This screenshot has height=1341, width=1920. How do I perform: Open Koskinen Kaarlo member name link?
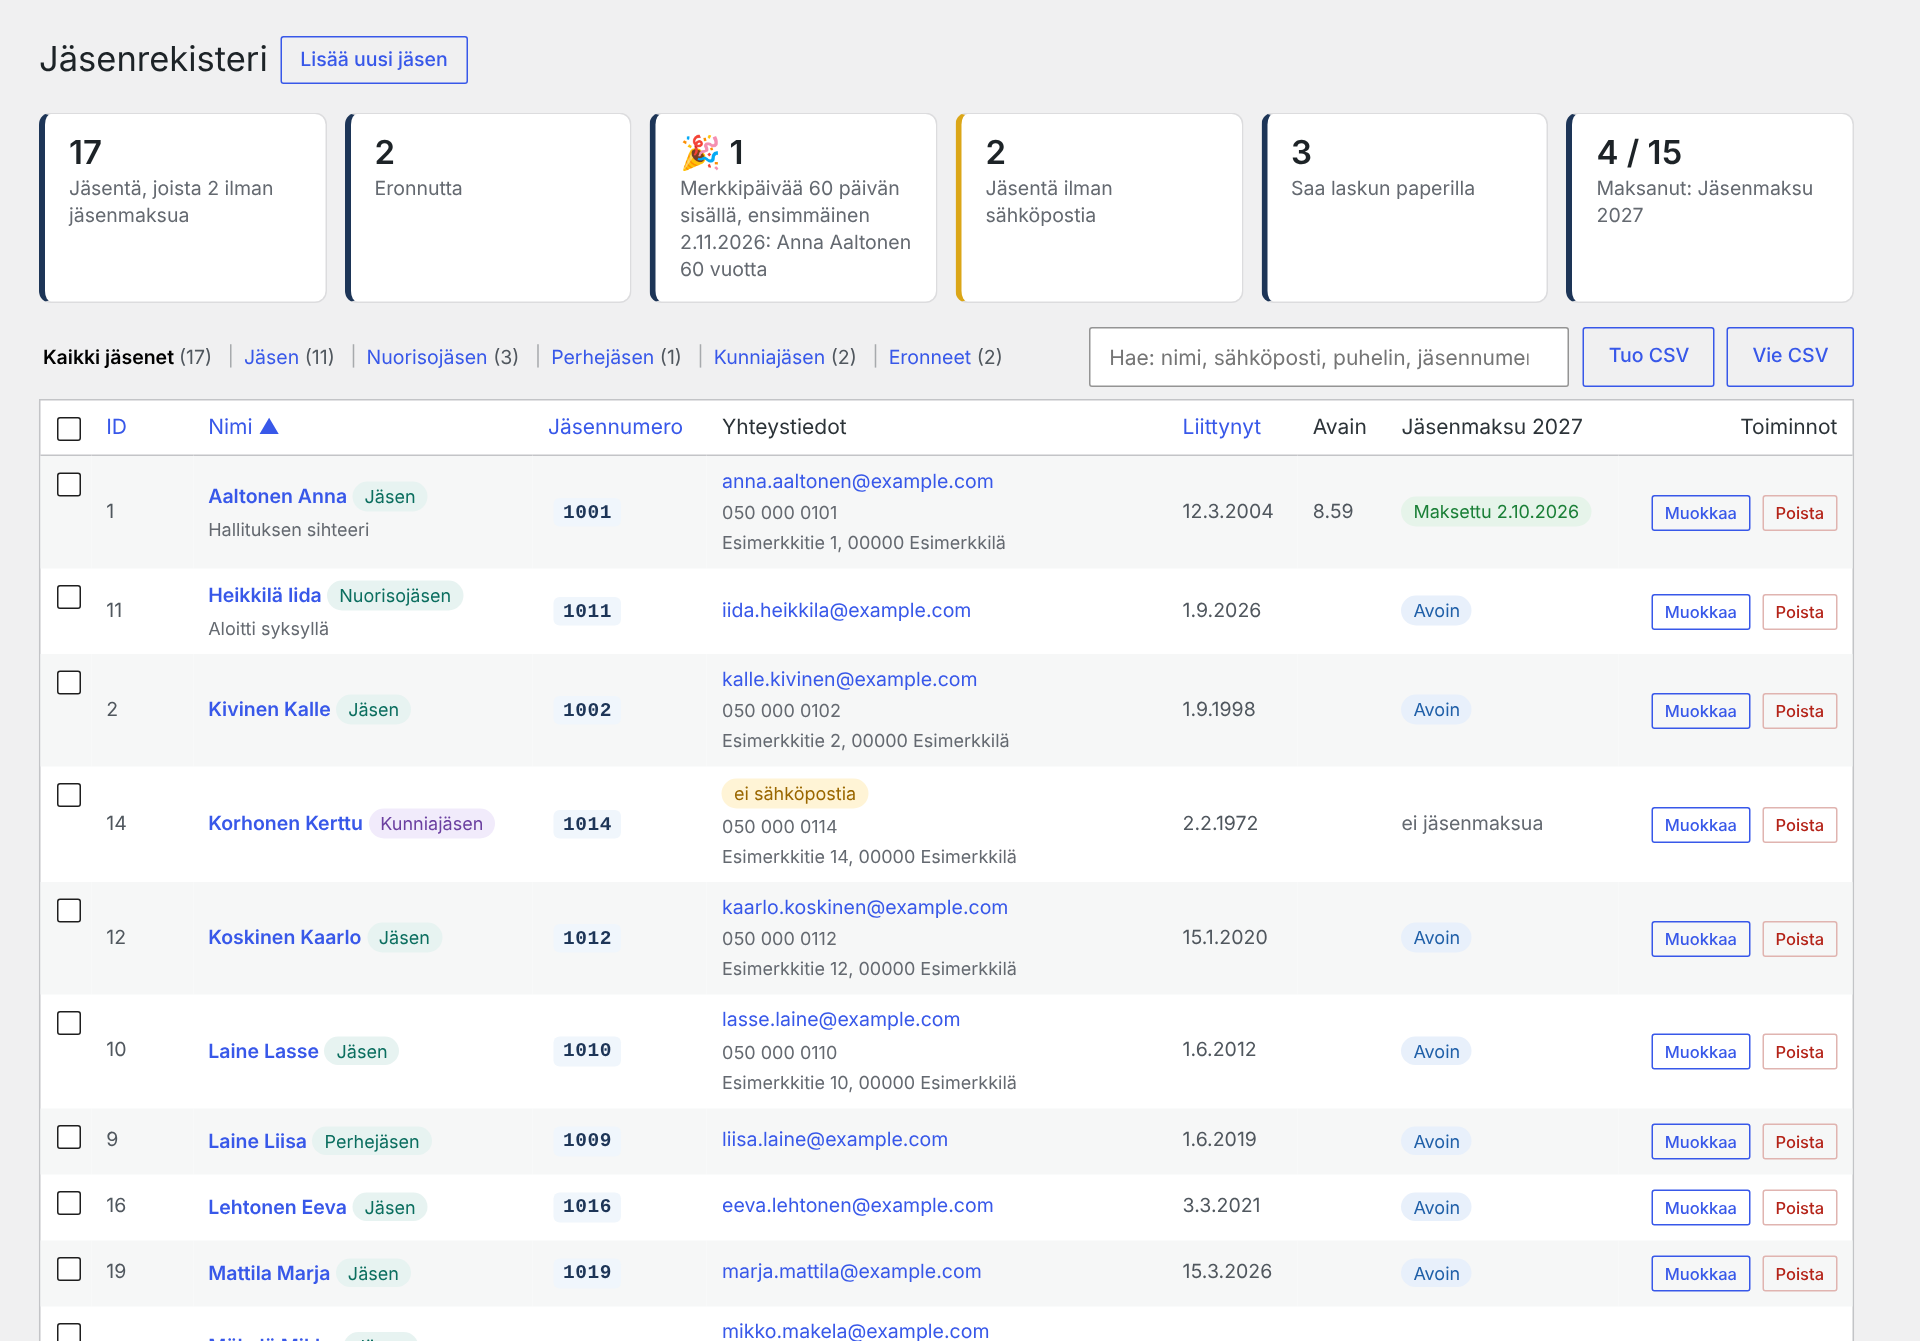pyautogui.click(x=284, y=937)
